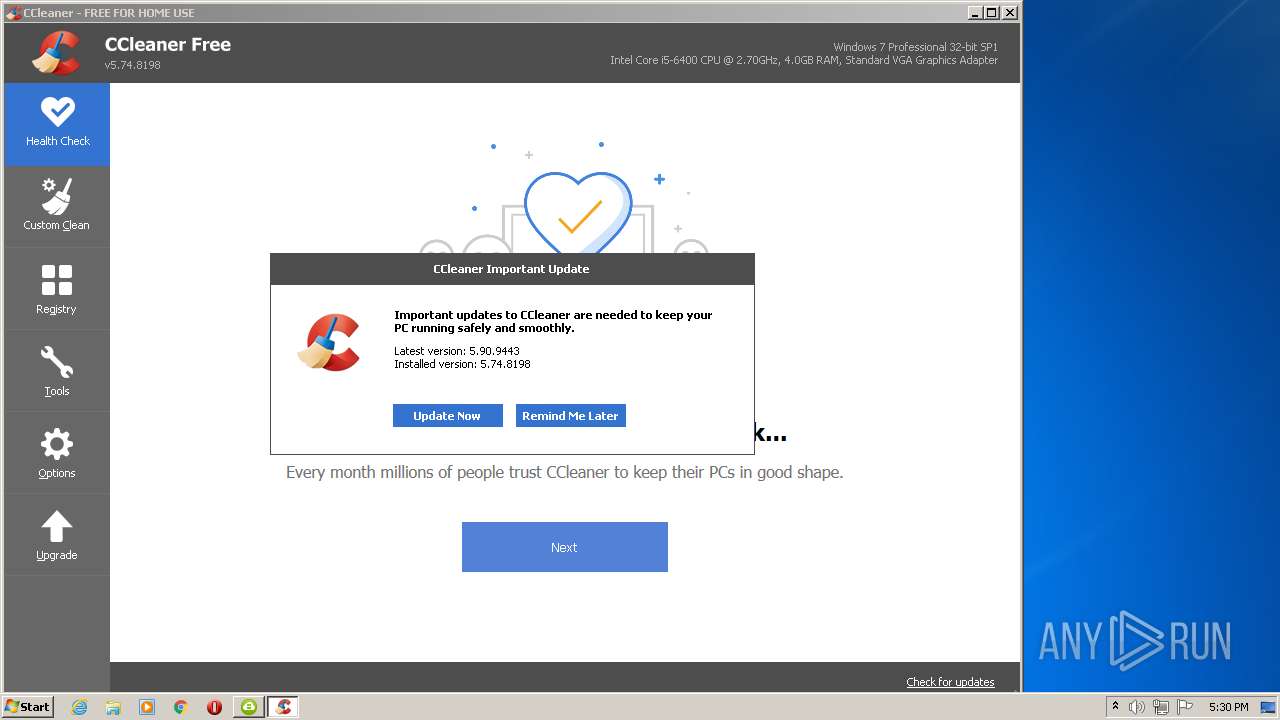Open the Upgrade section
1280x720 pixels.
pos(57,535)
